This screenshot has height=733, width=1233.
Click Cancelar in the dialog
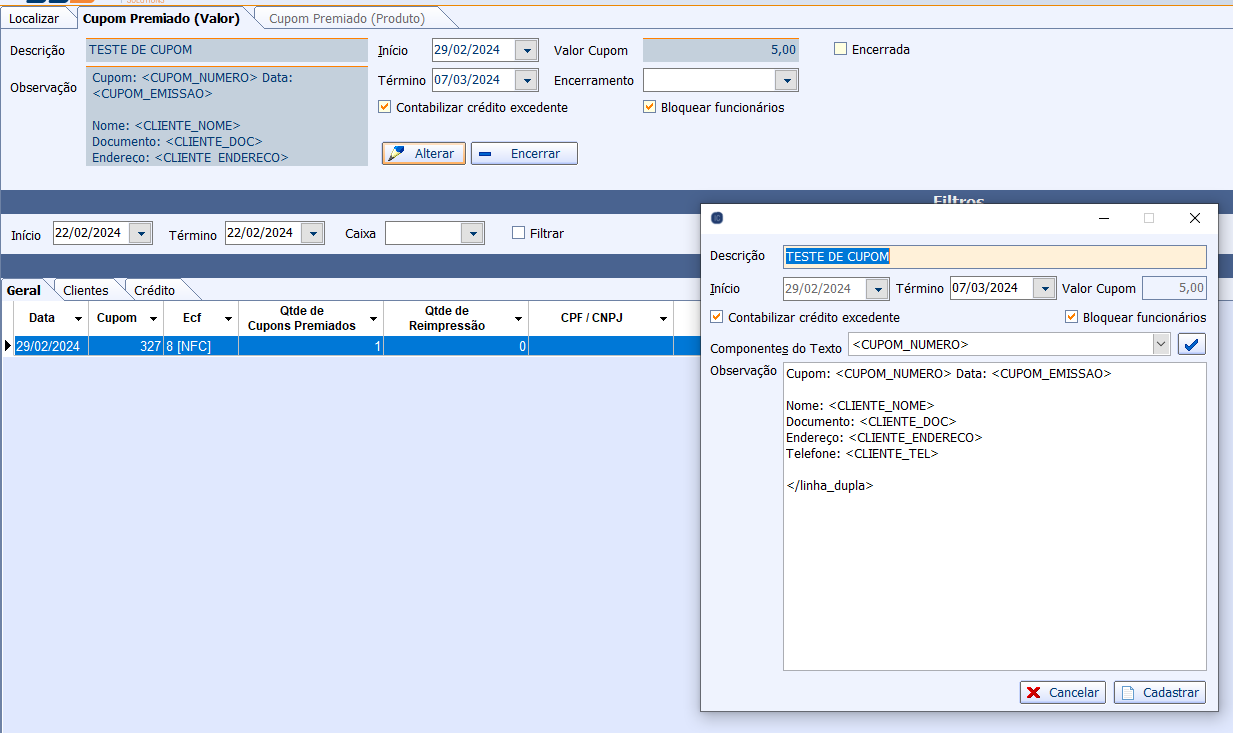[x=1061, y=693]
